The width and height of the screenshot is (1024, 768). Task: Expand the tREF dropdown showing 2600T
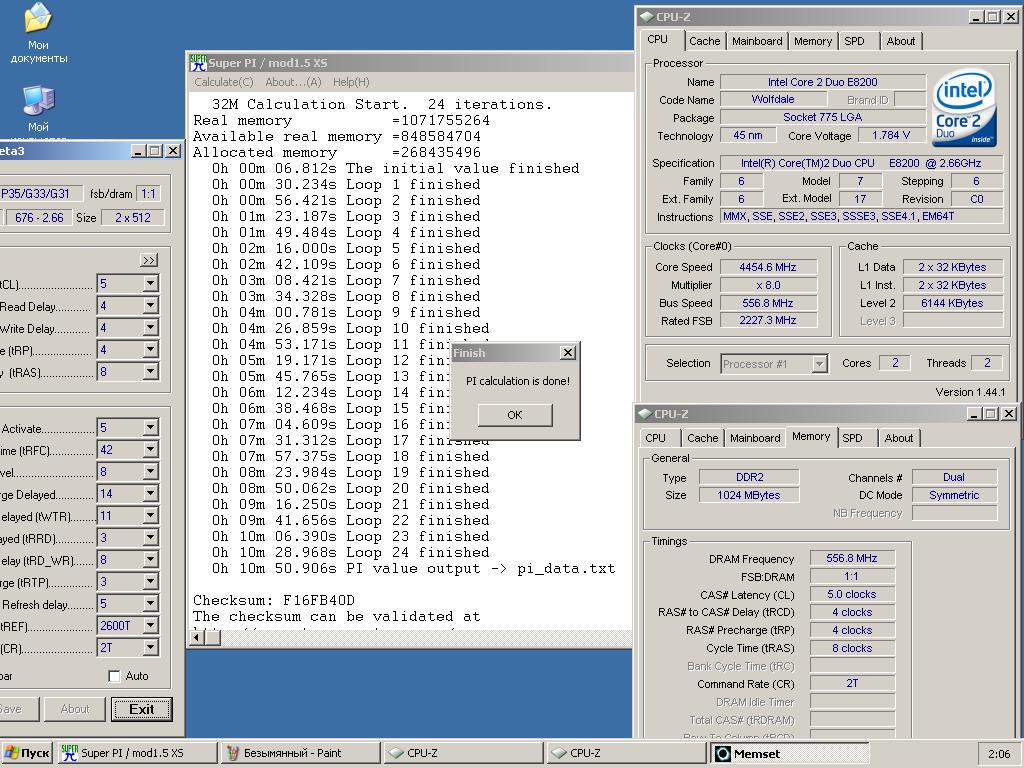[151, 626]
